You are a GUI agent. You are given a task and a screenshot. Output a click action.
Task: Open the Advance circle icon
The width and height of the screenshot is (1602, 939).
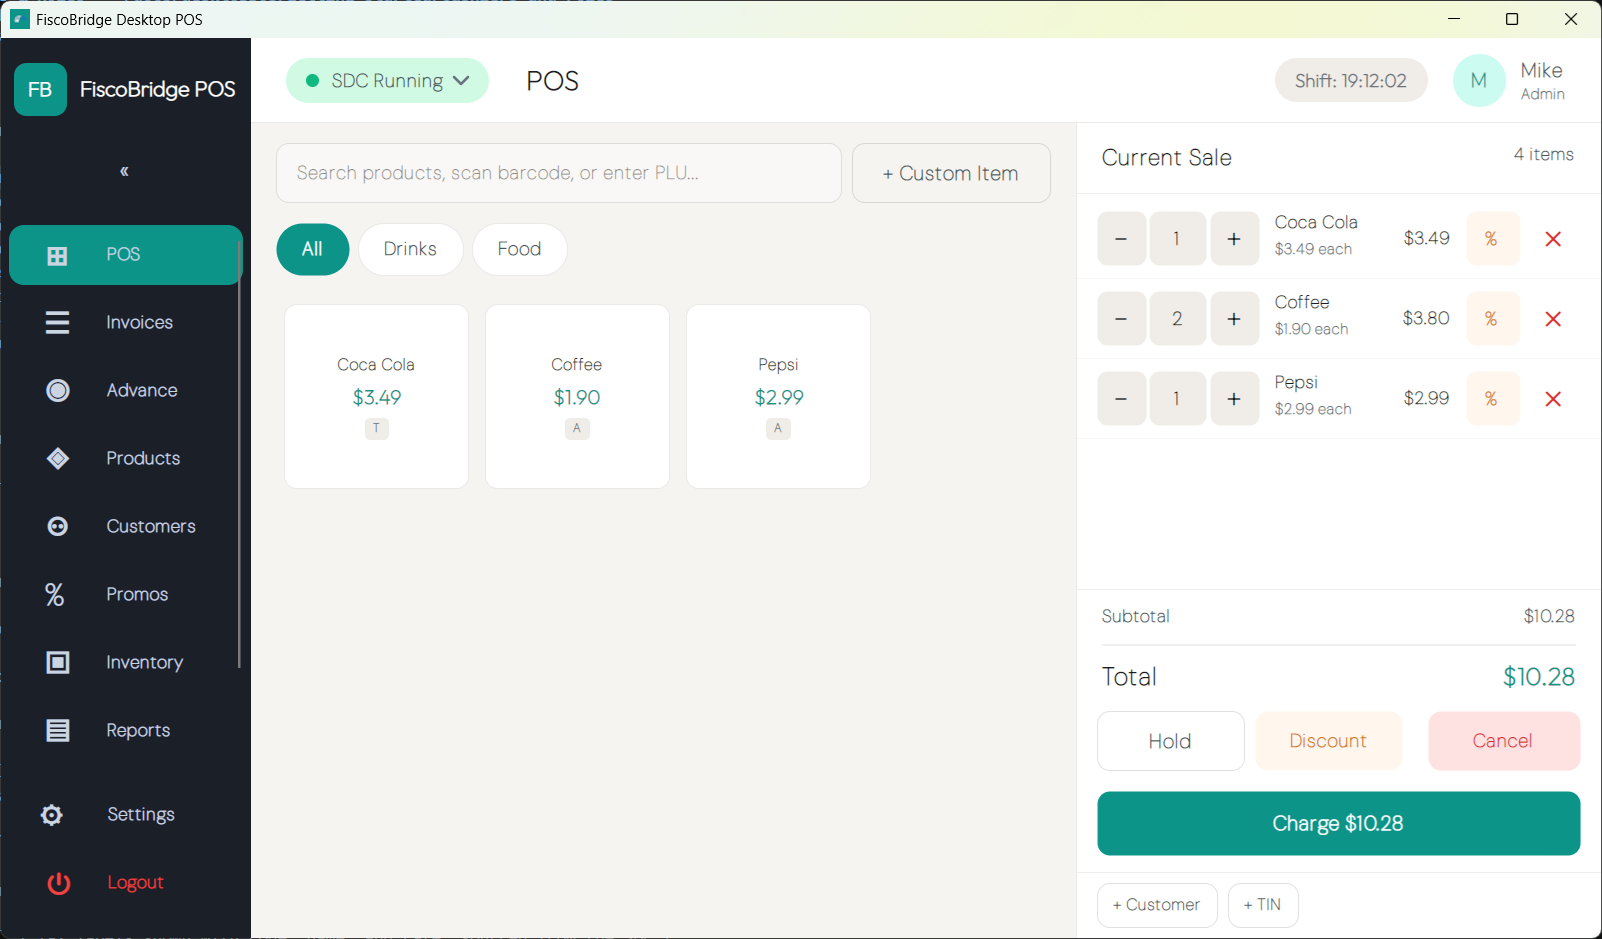[58, 390]
